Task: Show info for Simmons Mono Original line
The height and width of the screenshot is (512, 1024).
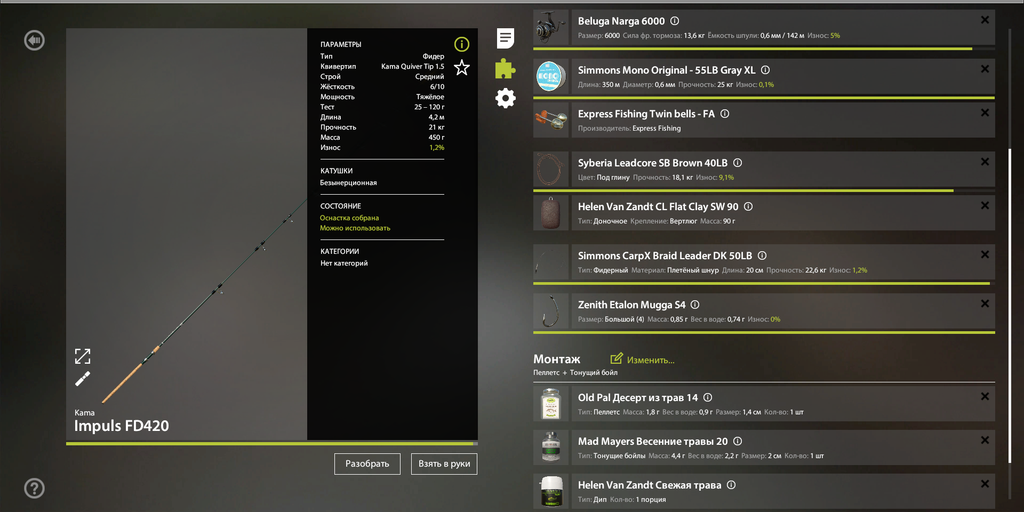Action: 765,70
